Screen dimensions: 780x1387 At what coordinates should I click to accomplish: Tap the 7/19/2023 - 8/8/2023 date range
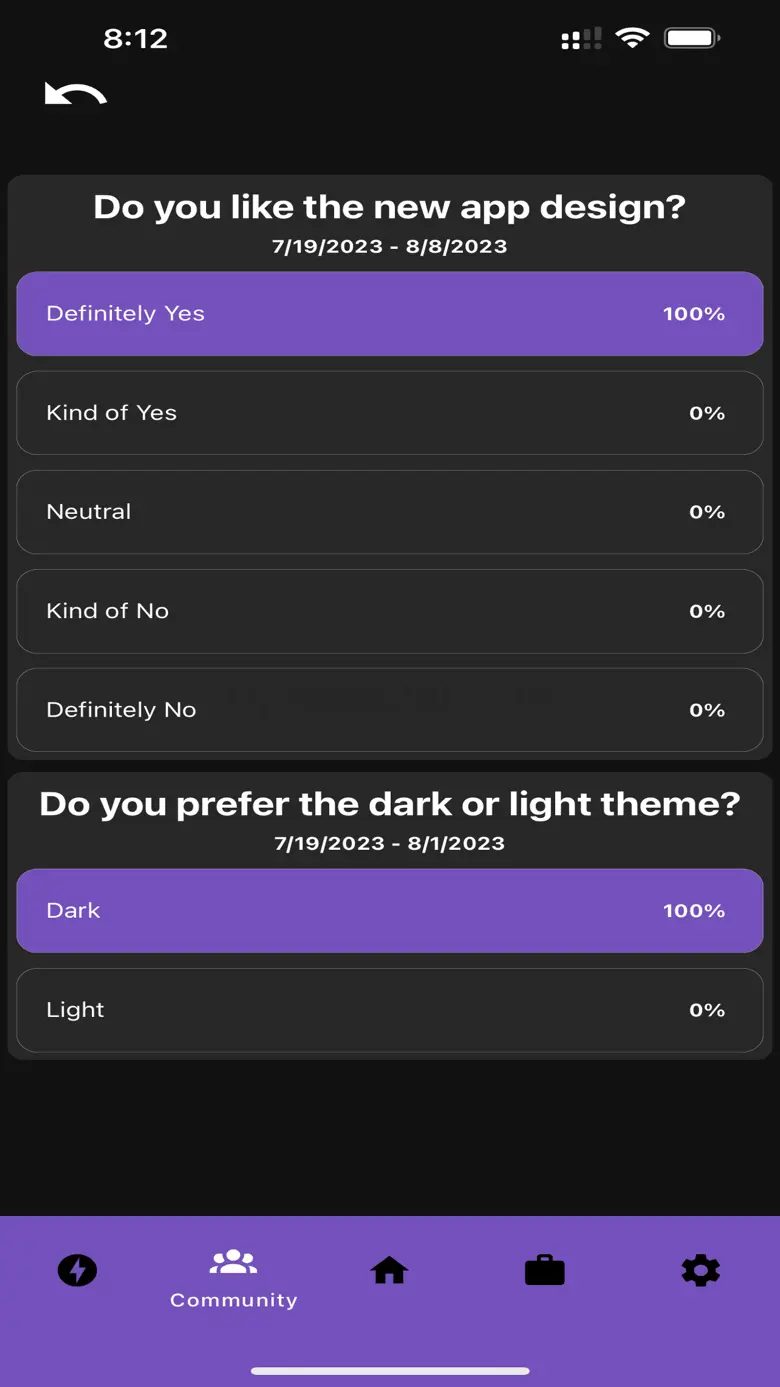tap(390, 246)
